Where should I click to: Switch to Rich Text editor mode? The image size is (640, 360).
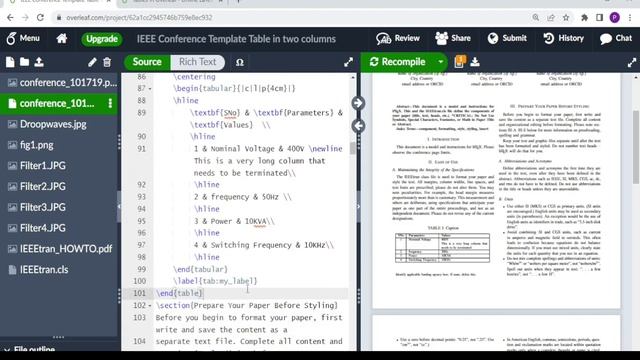(198, 62)
